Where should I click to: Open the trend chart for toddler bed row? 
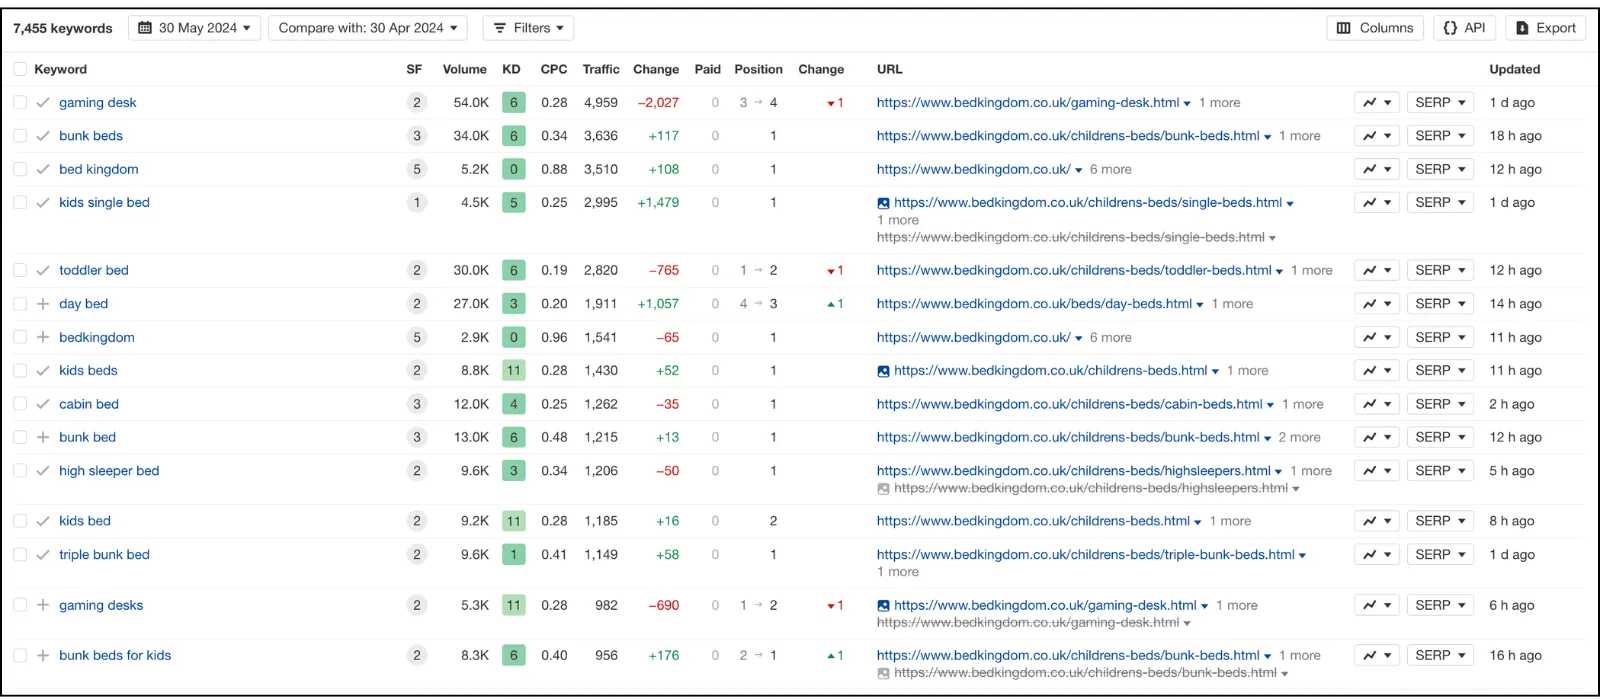(1377, 270)
